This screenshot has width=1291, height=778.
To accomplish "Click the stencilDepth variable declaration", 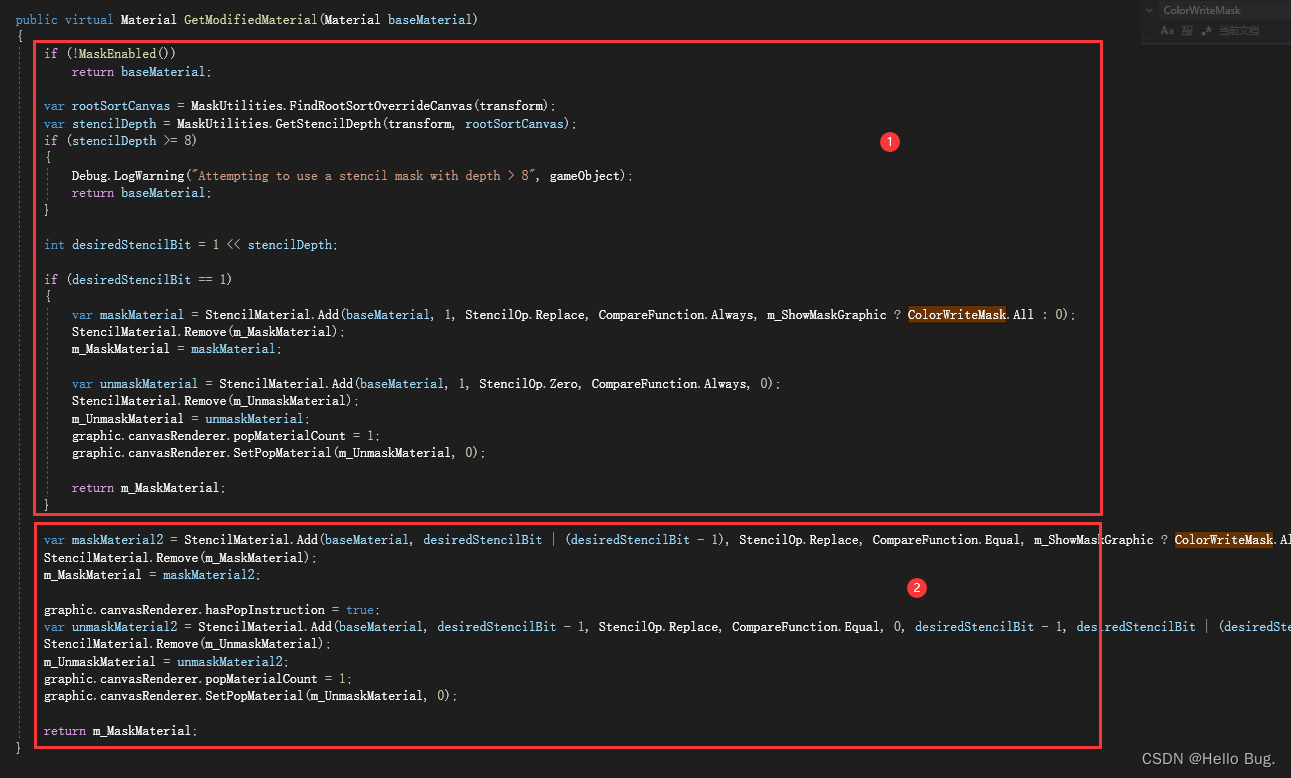I will pyautogui.click(x=113, y=122).
